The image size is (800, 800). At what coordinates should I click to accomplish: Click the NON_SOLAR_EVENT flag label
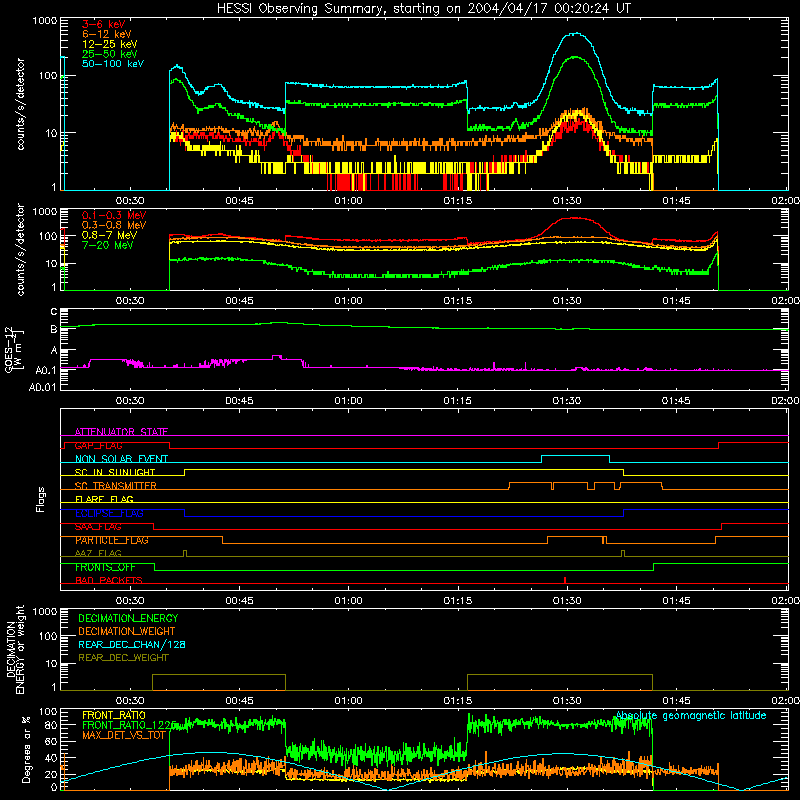tap(121, 459)
